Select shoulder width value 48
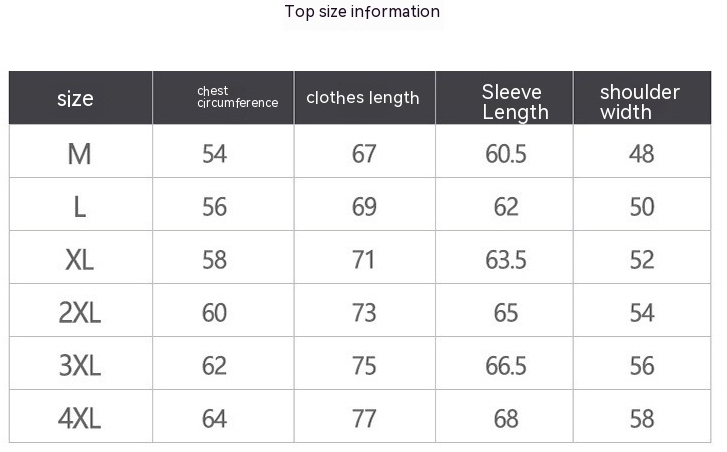Screen dimensions: 727x452 tap(641, 154)
